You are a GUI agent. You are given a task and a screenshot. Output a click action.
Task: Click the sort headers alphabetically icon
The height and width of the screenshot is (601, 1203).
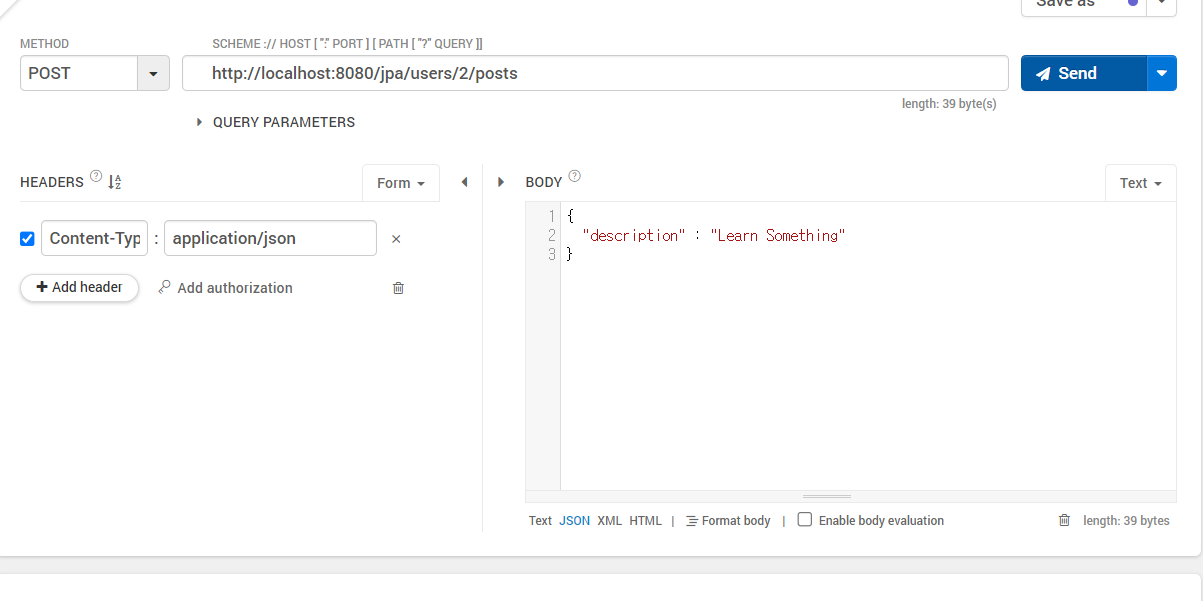pos(114,182)
